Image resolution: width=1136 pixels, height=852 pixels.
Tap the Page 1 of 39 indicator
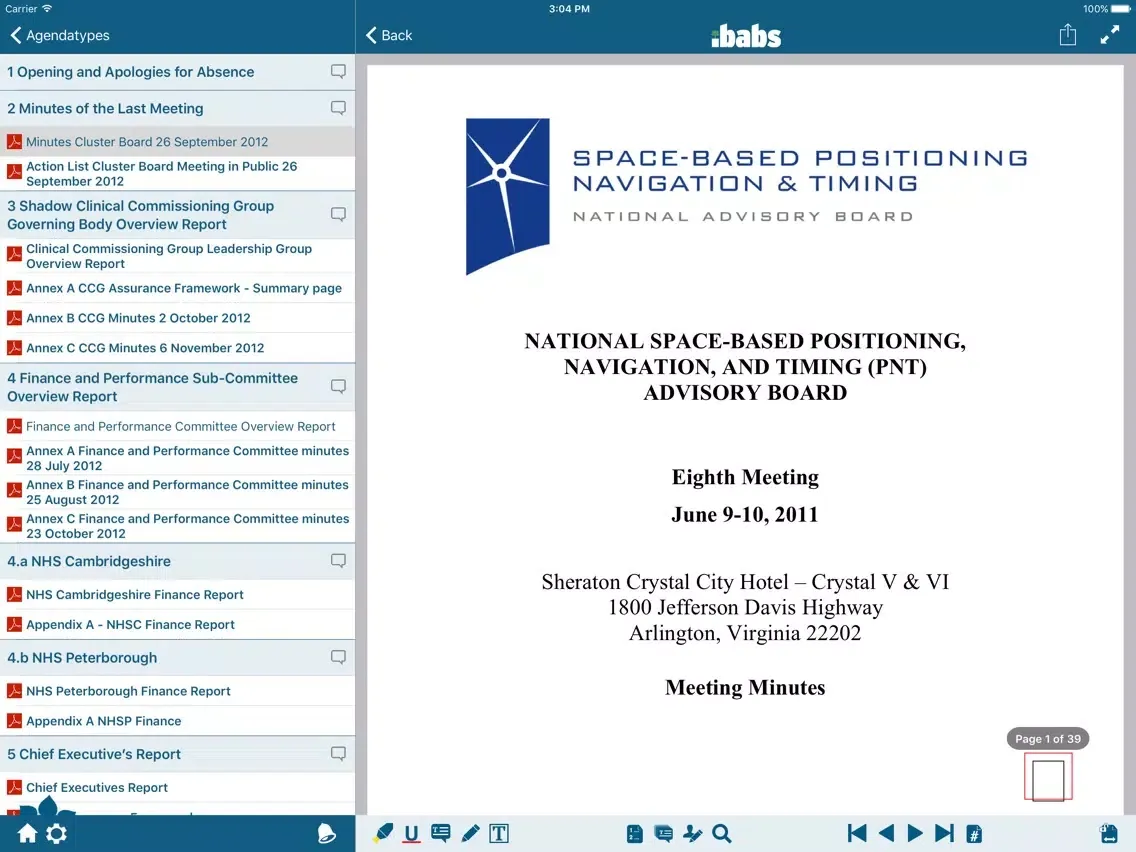click(x=1048, y=739)
